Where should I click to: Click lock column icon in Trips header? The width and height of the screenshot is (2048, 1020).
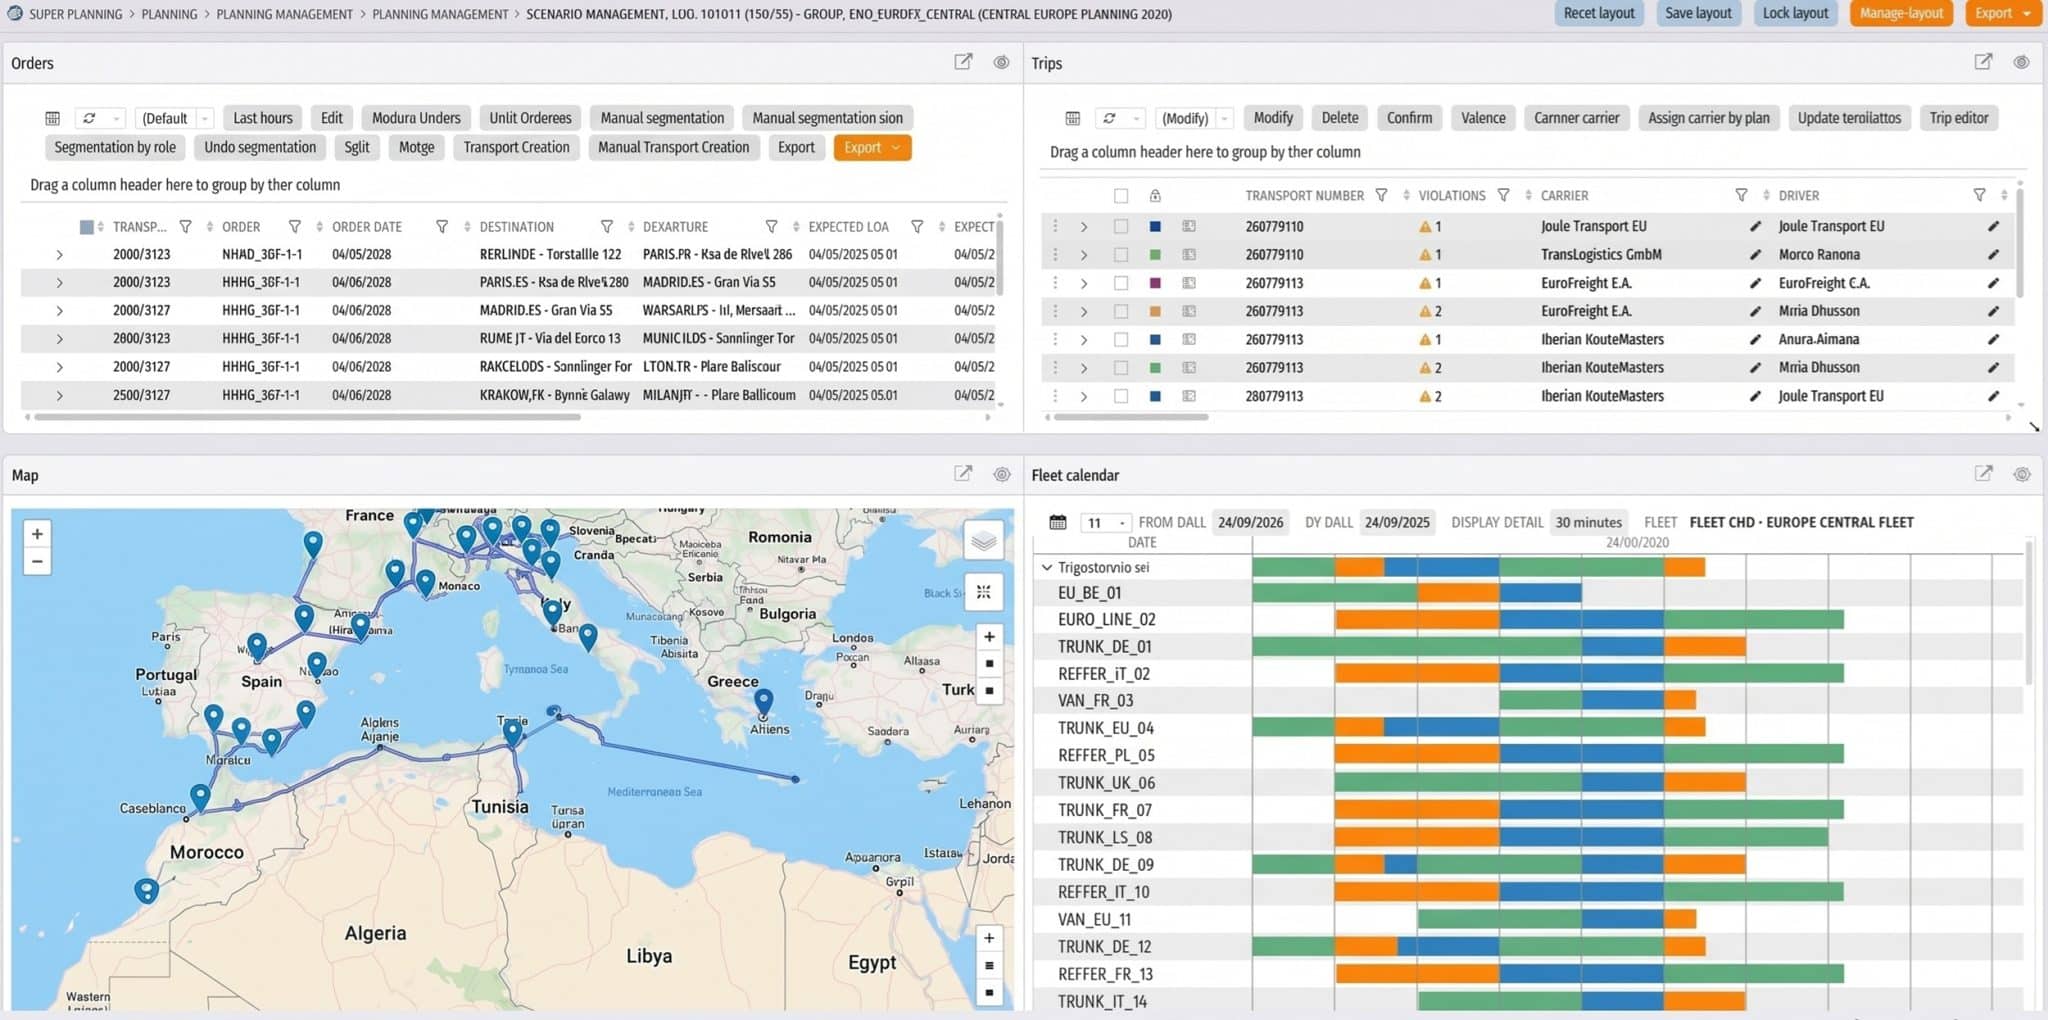pyautogui.click(x=1155, y=196)
